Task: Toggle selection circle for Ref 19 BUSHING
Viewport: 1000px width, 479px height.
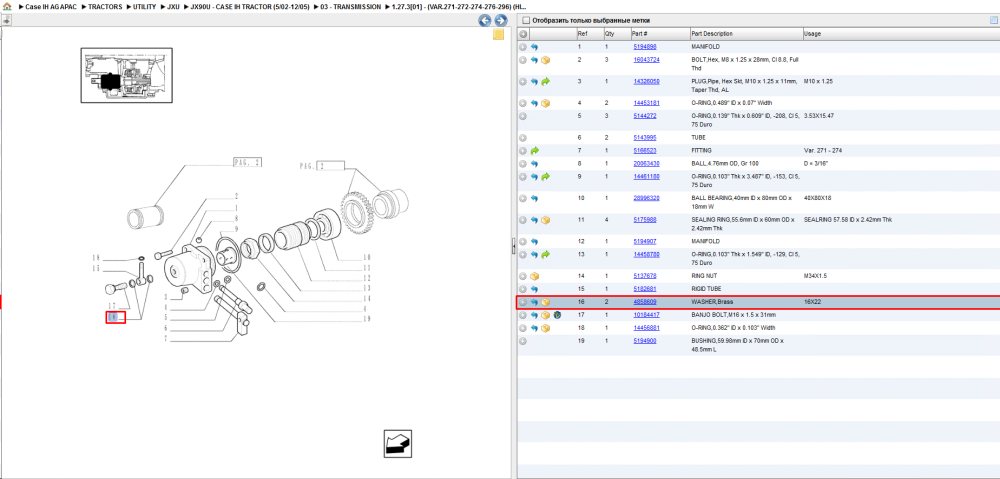Action: click(523, 341)
